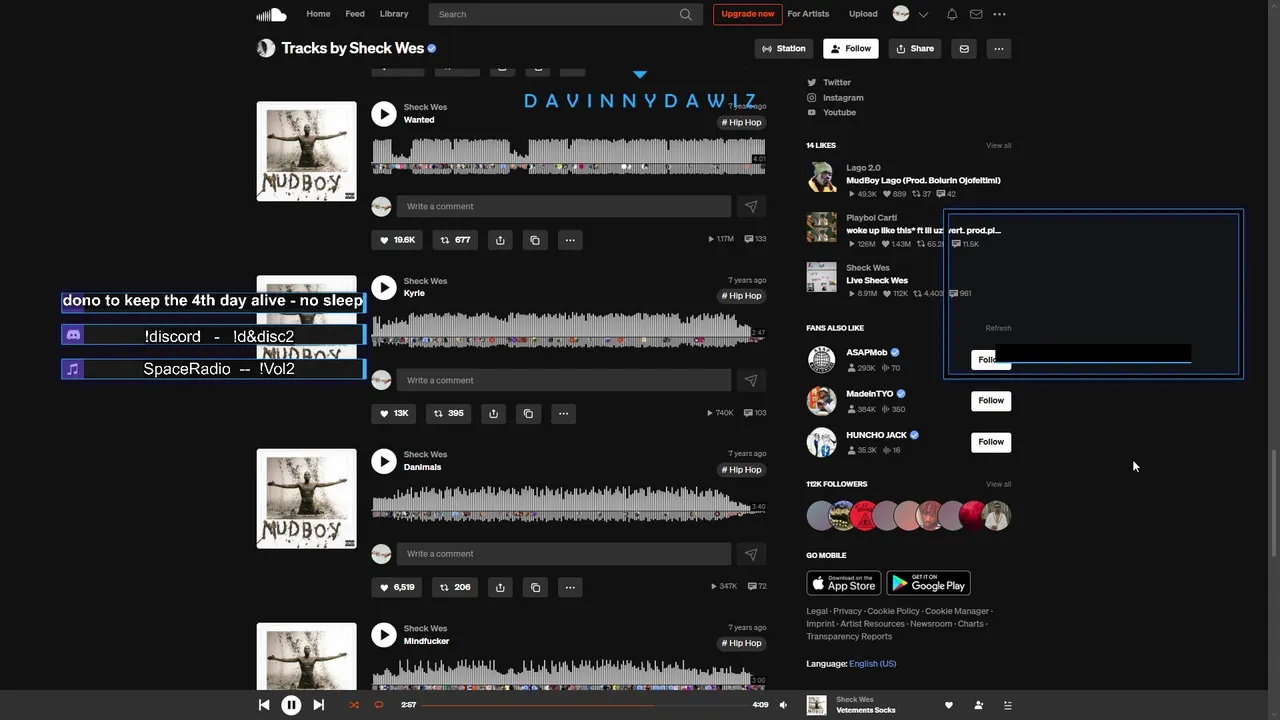Open profile more options menu
This screenshot has height=720, width=1280.
pos(998,48)
